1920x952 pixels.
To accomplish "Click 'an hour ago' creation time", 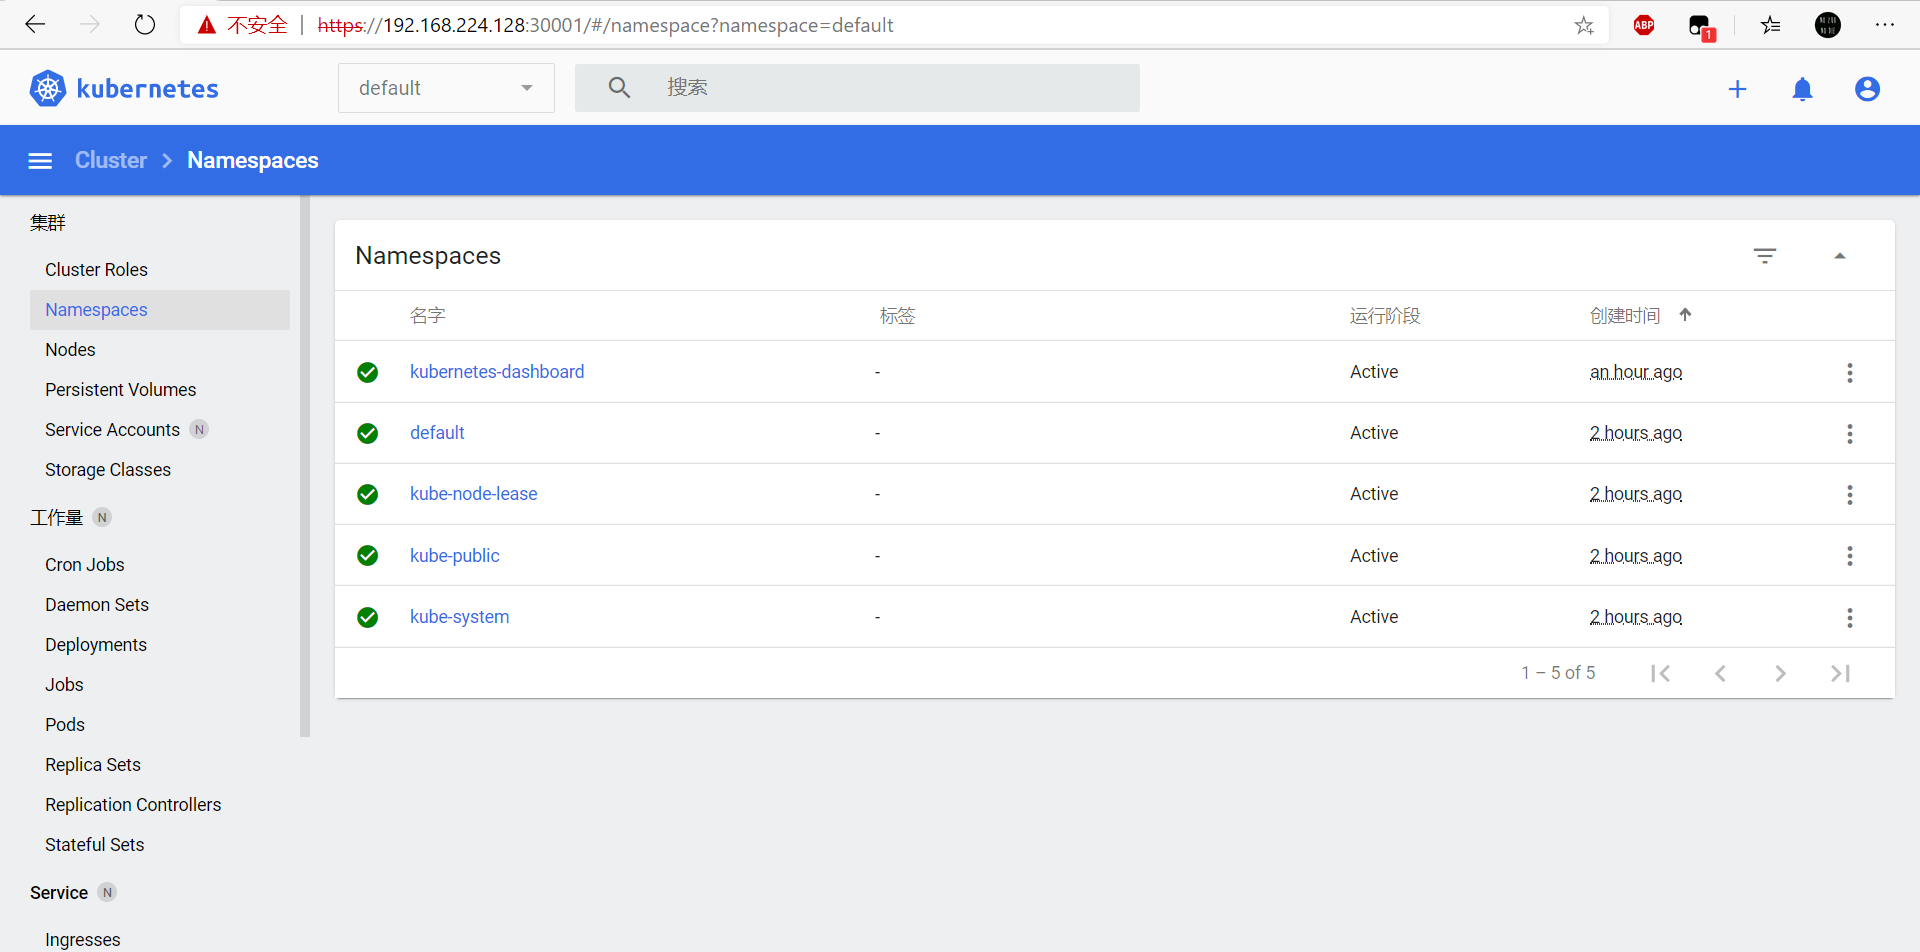I will click(1636, 372).
